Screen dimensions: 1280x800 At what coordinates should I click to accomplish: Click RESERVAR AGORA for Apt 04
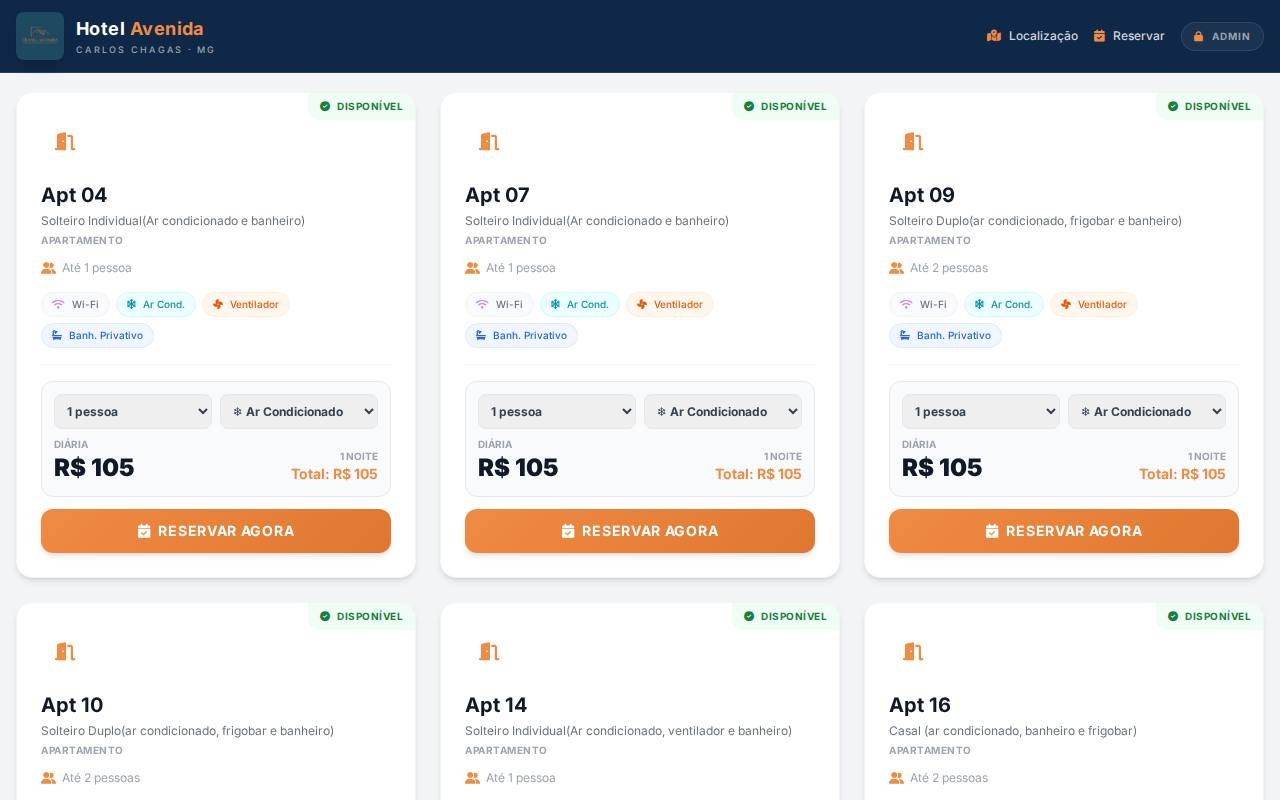(x=216, y=531)
